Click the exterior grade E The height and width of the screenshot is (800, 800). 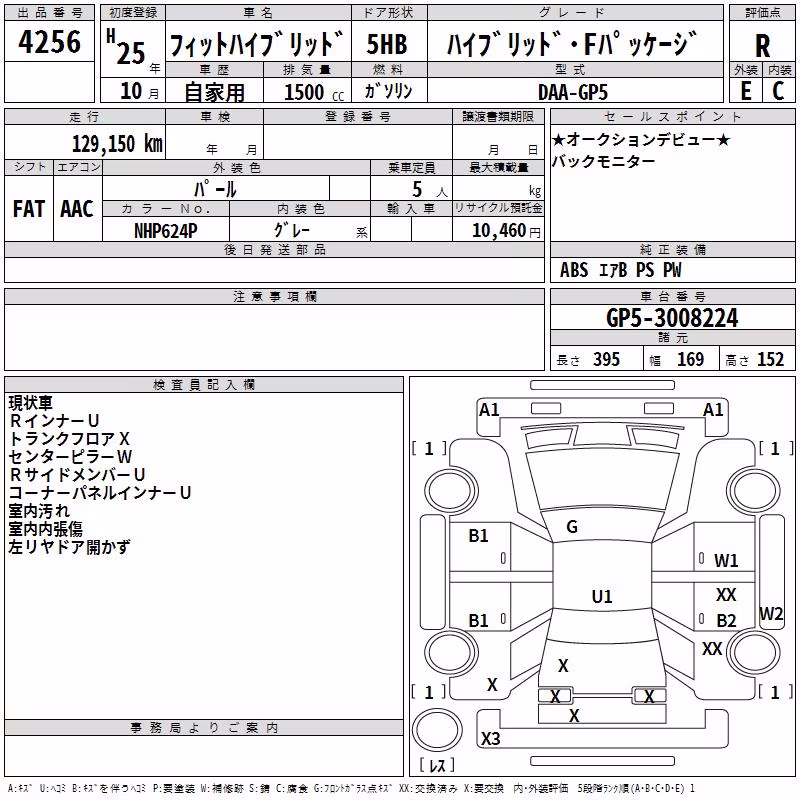click(745, 91)
